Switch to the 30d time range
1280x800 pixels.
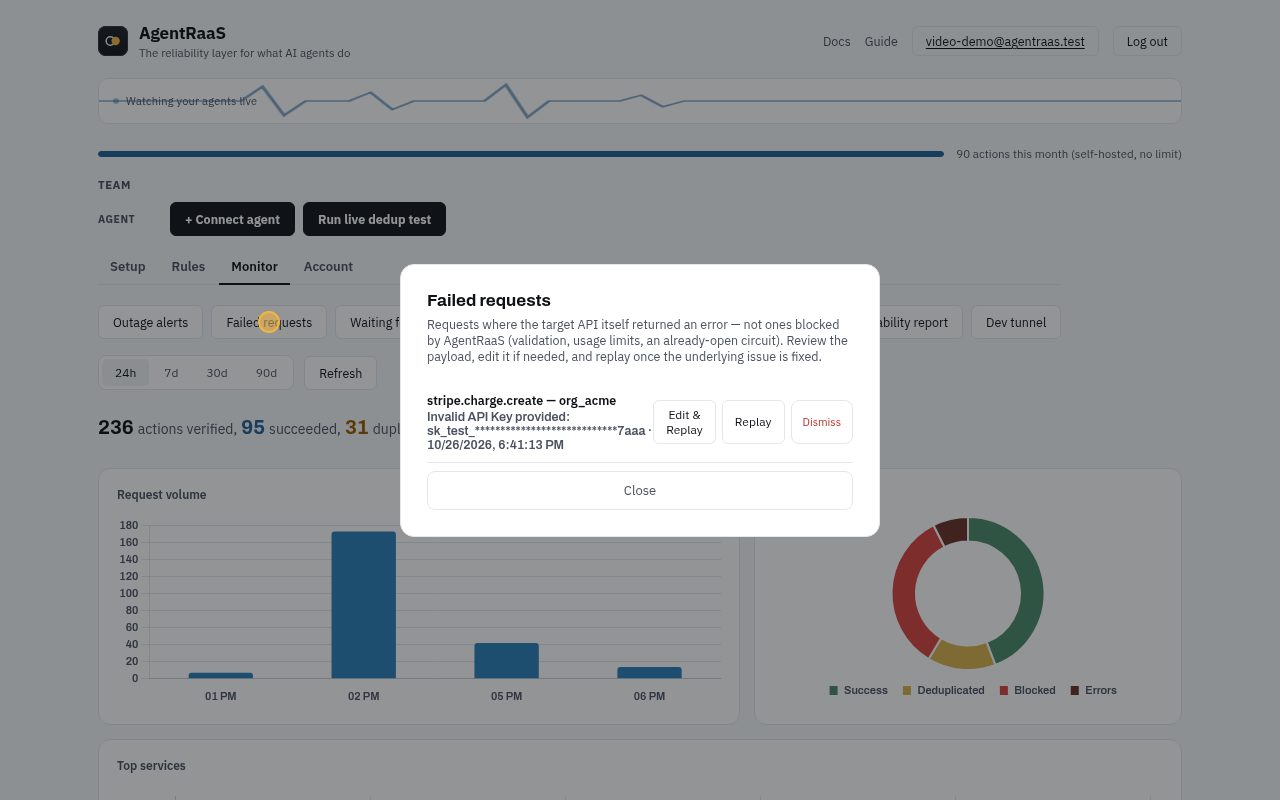[217, 373]
